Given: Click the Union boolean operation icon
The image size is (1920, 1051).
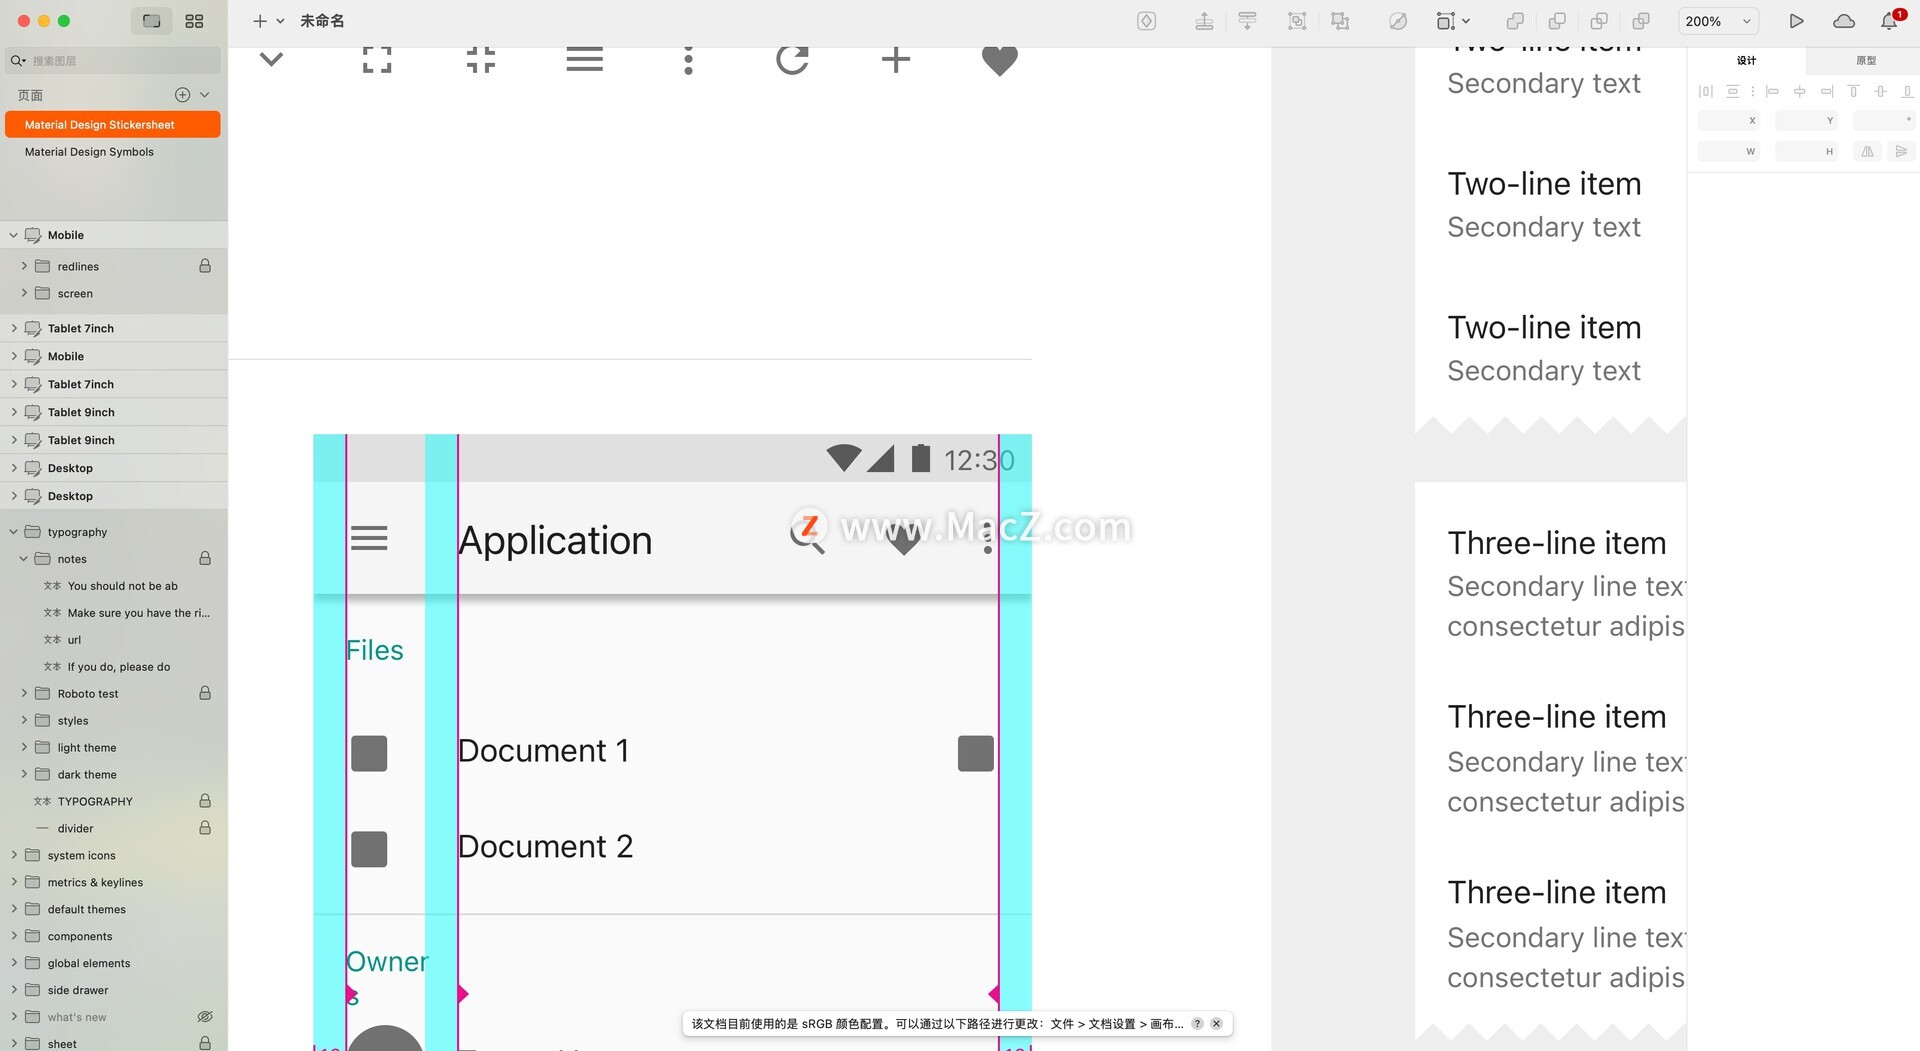Looking at the screenshot, I should [1515, 21].
